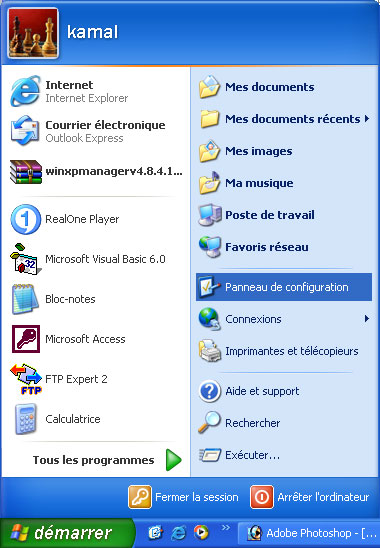The height and width of the screenshot is (548, 380).
Task: Open Mes documents folder icon
Action: [209, 87]
